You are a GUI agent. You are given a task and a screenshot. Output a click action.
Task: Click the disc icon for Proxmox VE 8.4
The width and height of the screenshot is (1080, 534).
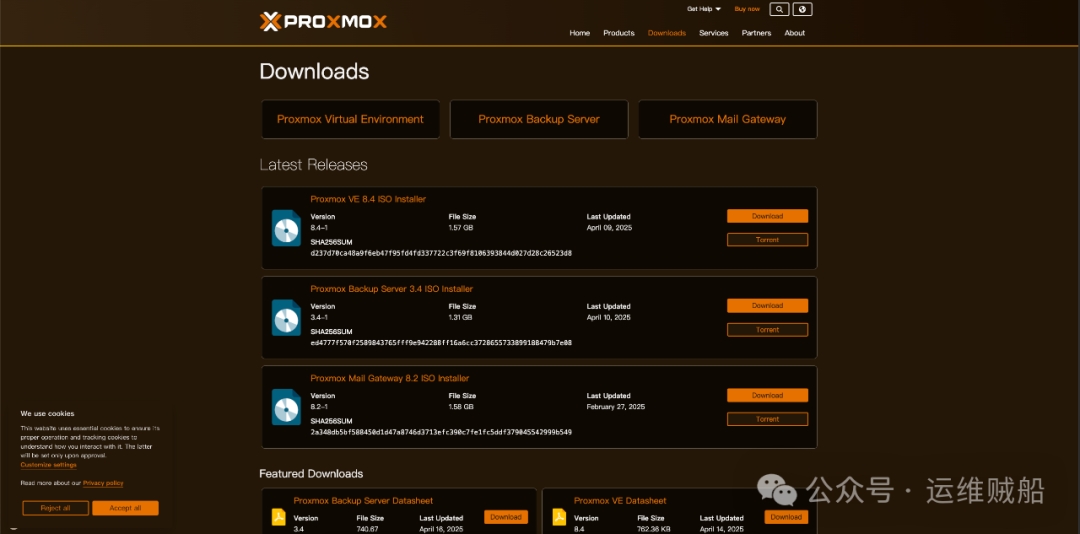pyautogui.click(x=286, y=228)
